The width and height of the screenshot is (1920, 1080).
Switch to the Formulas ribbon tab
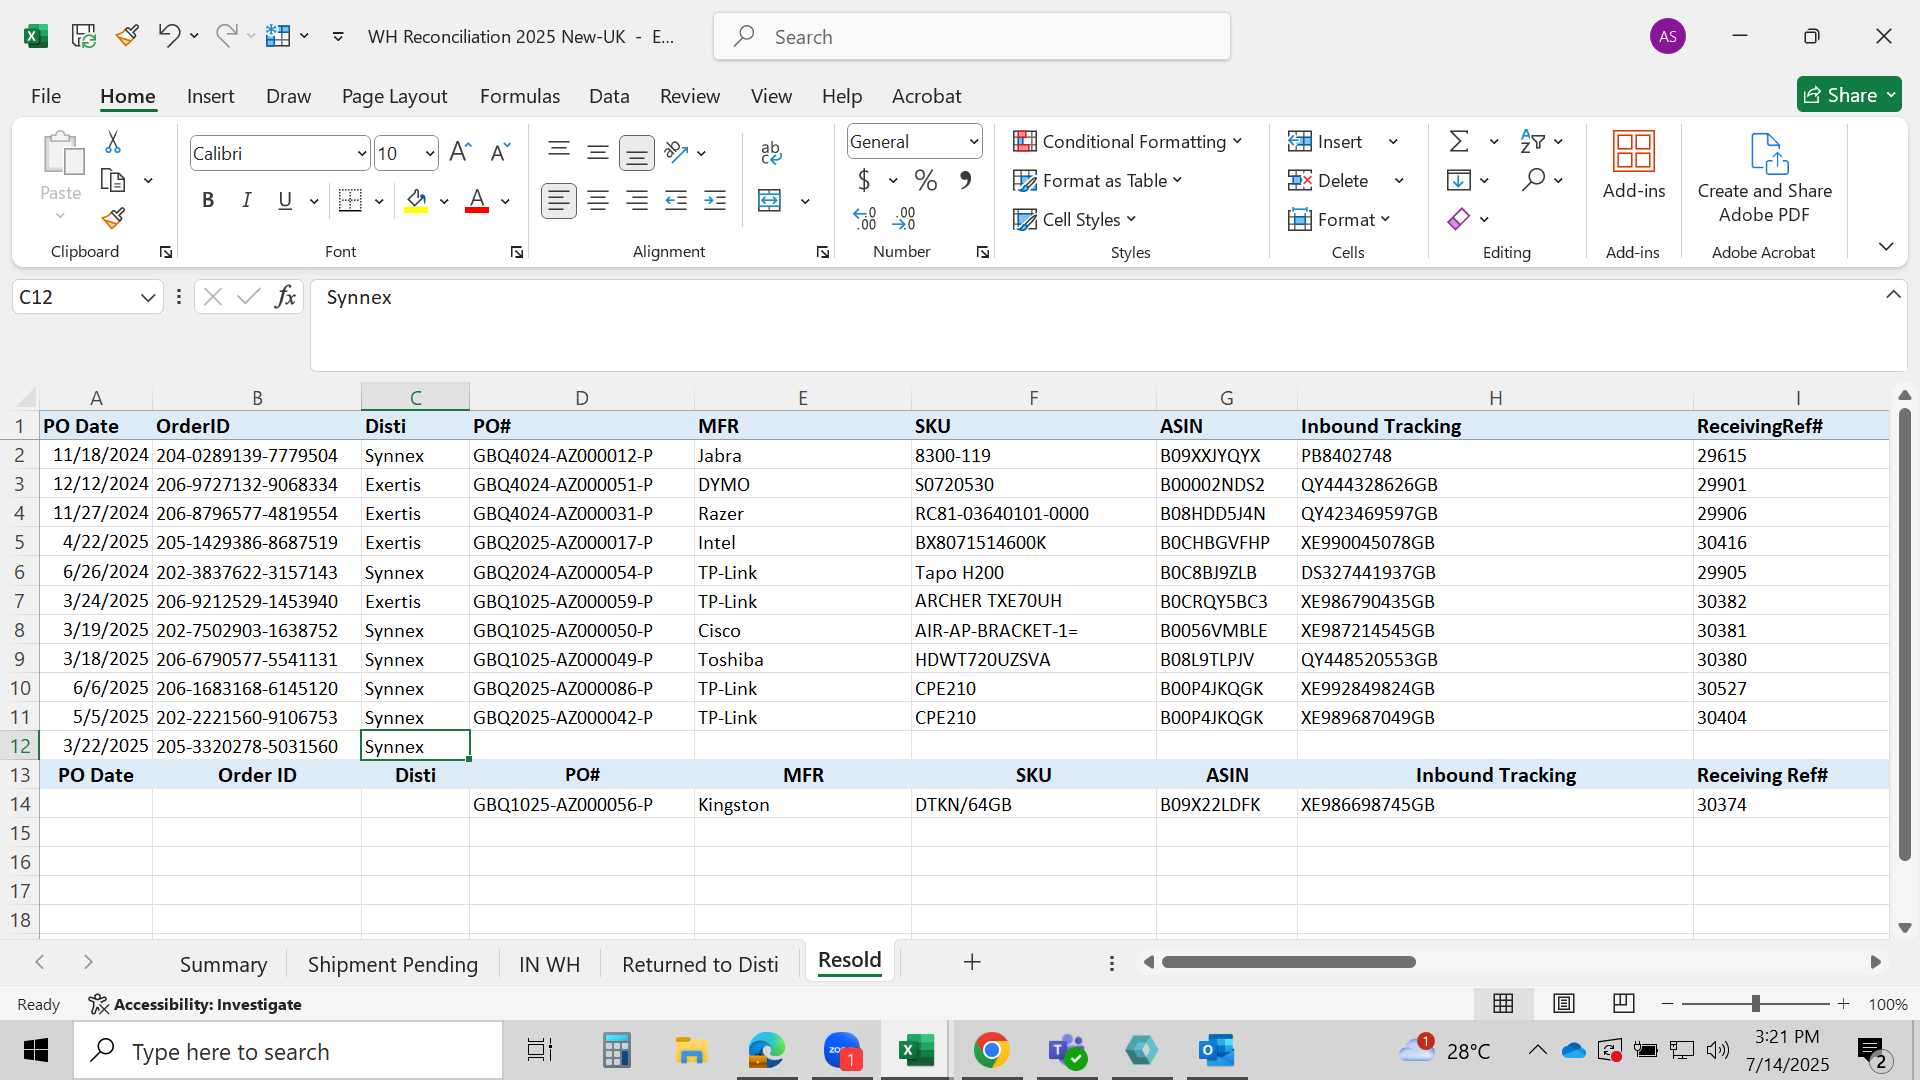tap(520, 96)
